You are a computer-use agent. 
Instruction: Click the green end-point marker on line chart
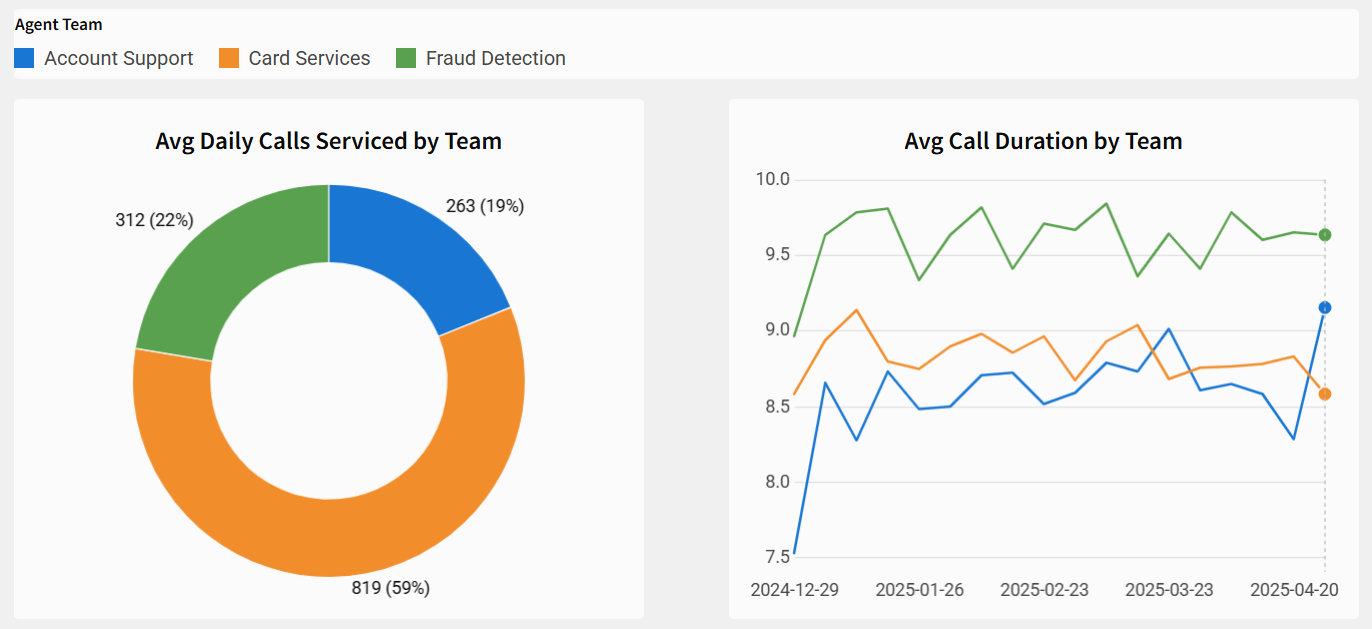(1325, 235)
